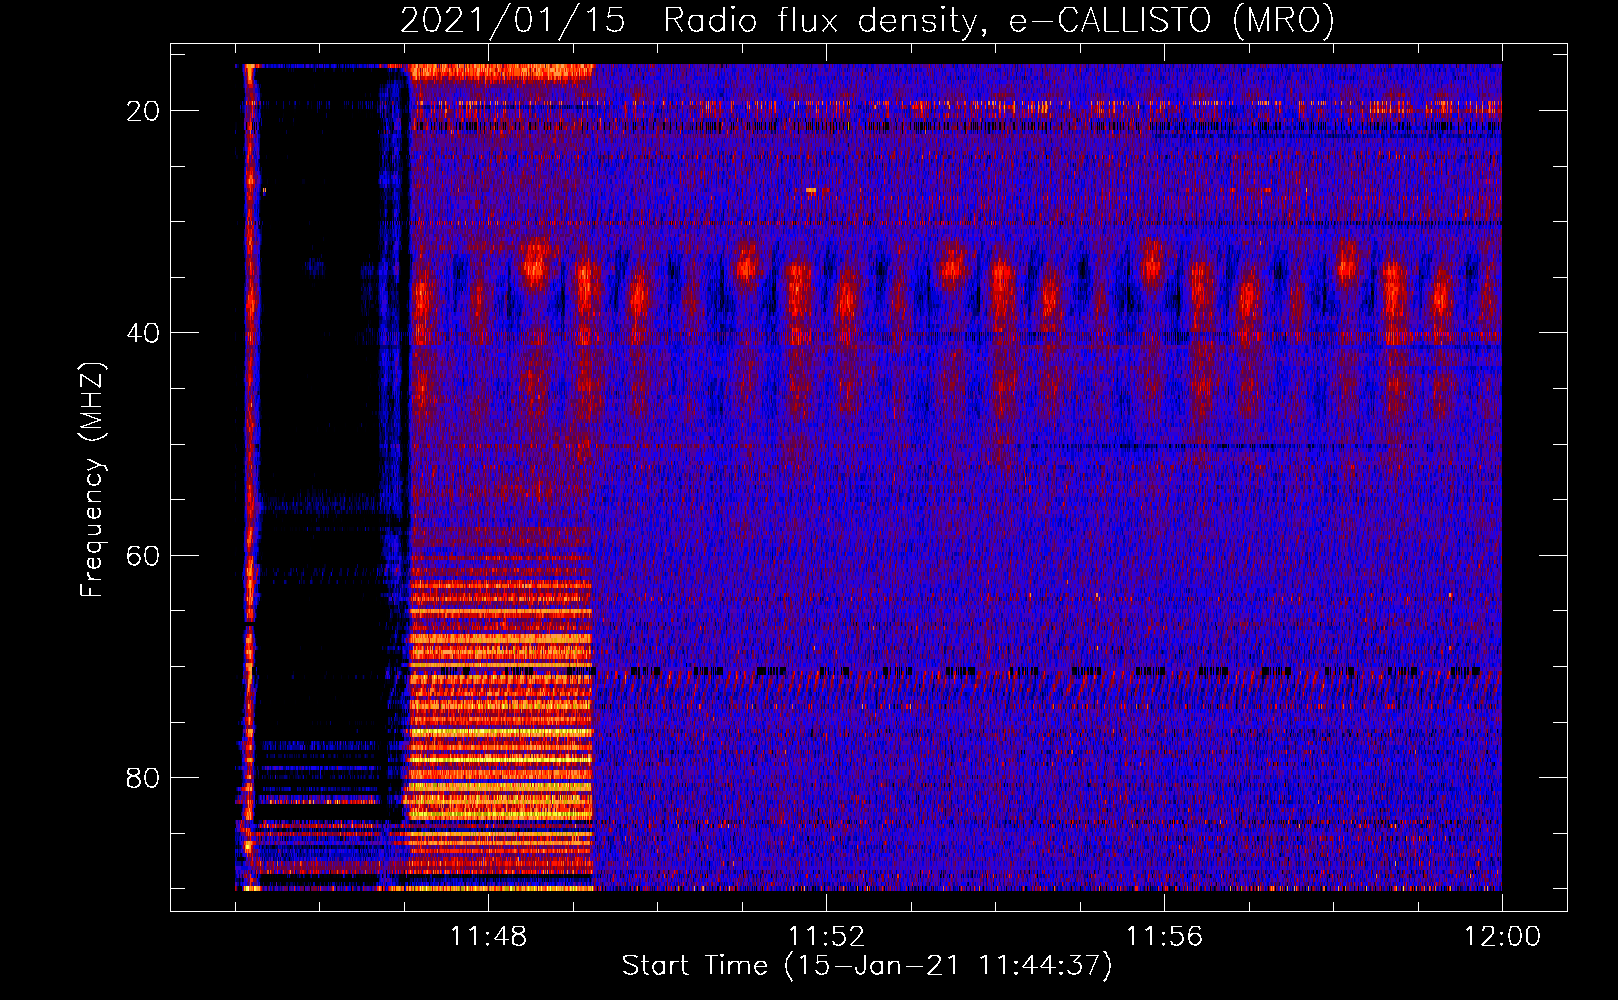Click the 11:48 time-axis label

coord(488,936)
